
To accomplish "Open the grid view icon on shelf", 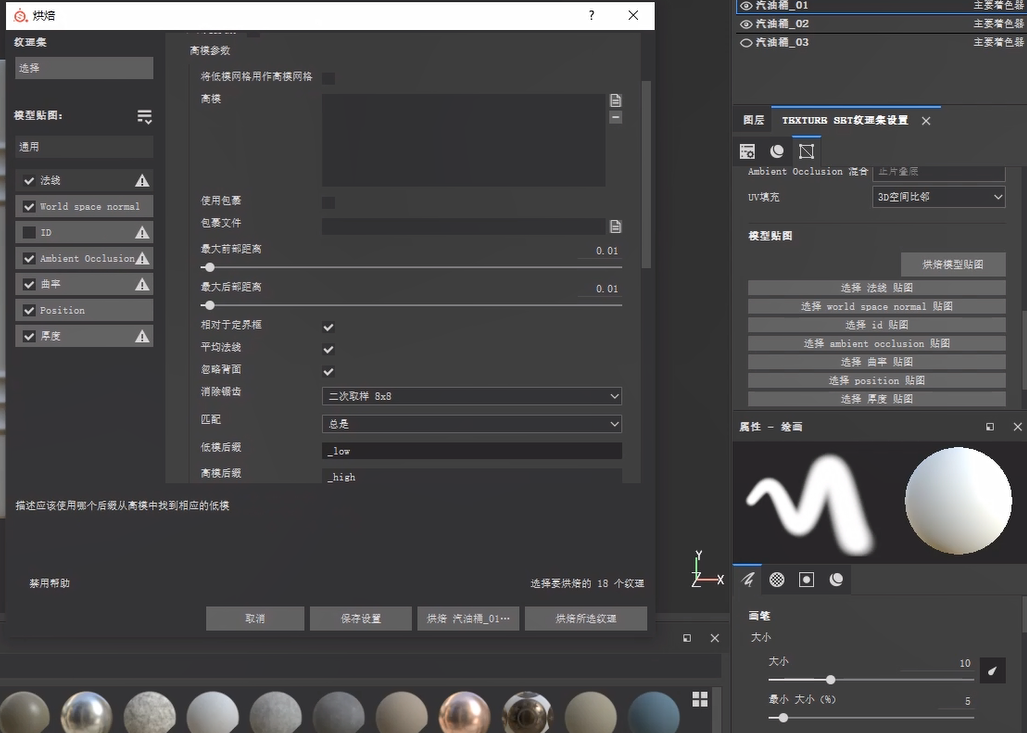I will [x=700, y=698].
